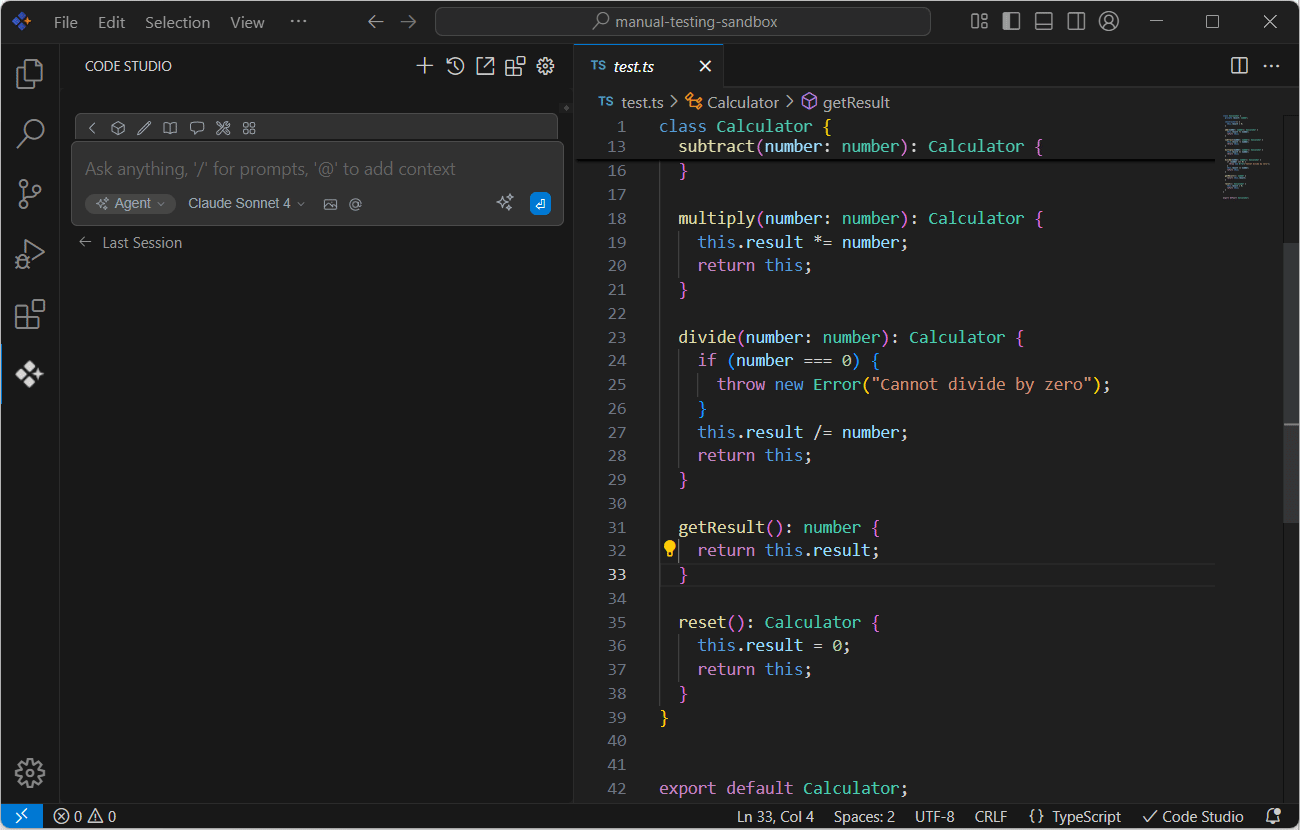Click the cube icon in chat toolbar
Screen dimensions: 1300x830
pos(118,128)
